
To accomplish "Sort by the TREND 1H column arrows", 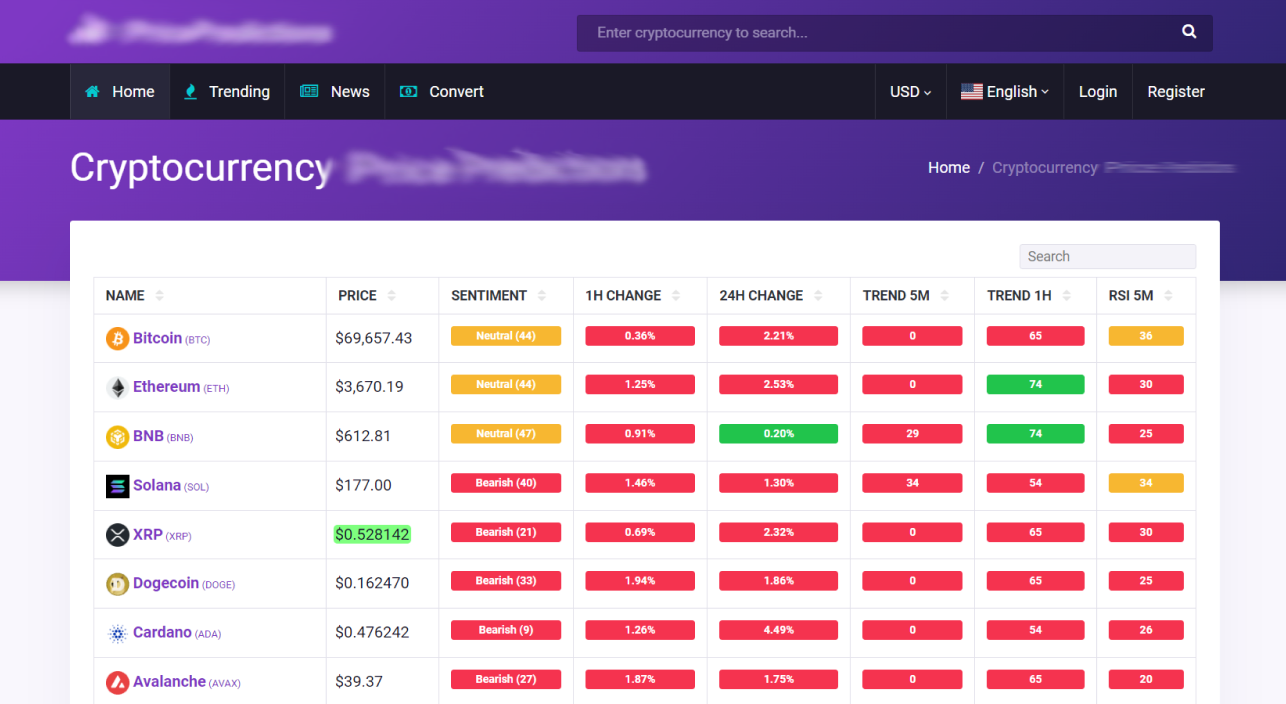I will pos(1067,296).
